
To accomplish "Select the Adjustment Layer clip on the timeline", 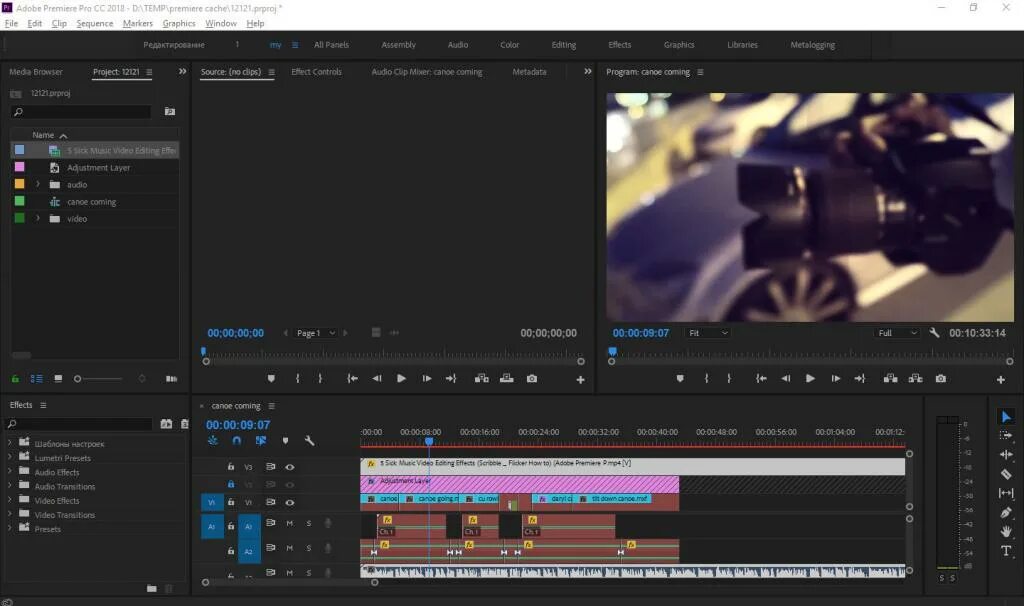I will pos(500,482).
